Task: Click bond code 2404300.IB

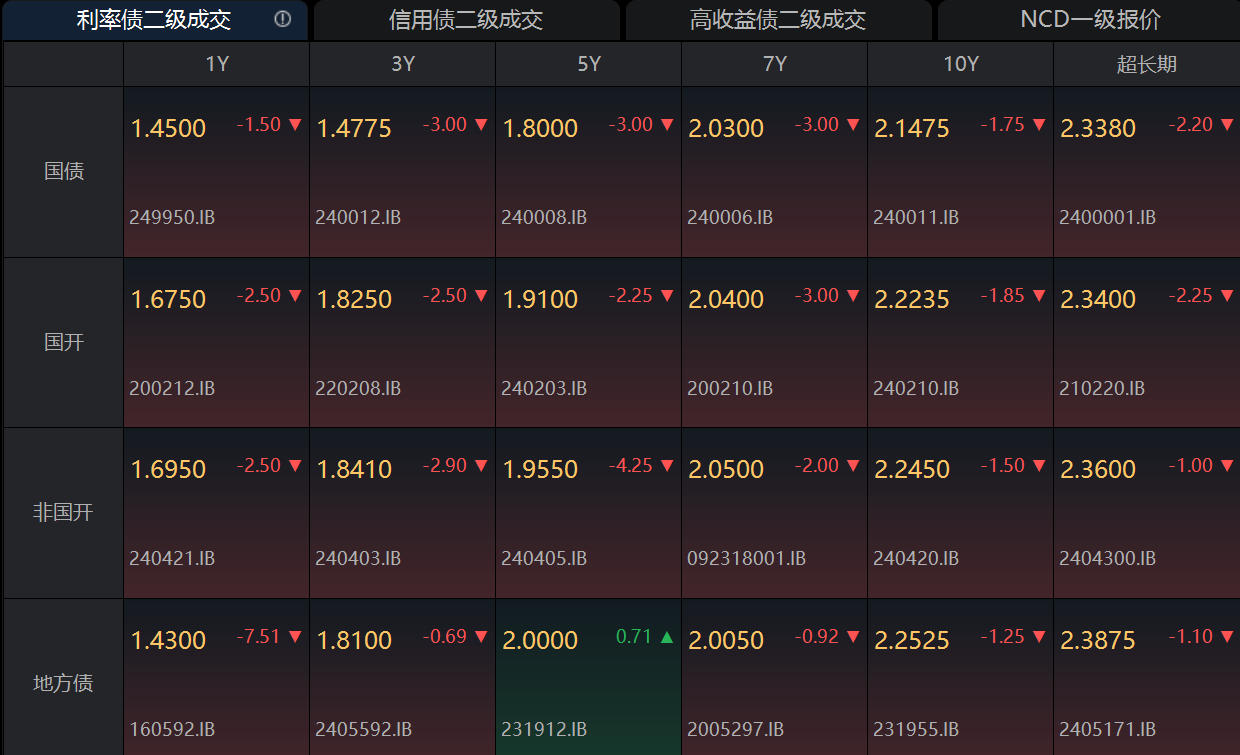Action: point(1107,558)
